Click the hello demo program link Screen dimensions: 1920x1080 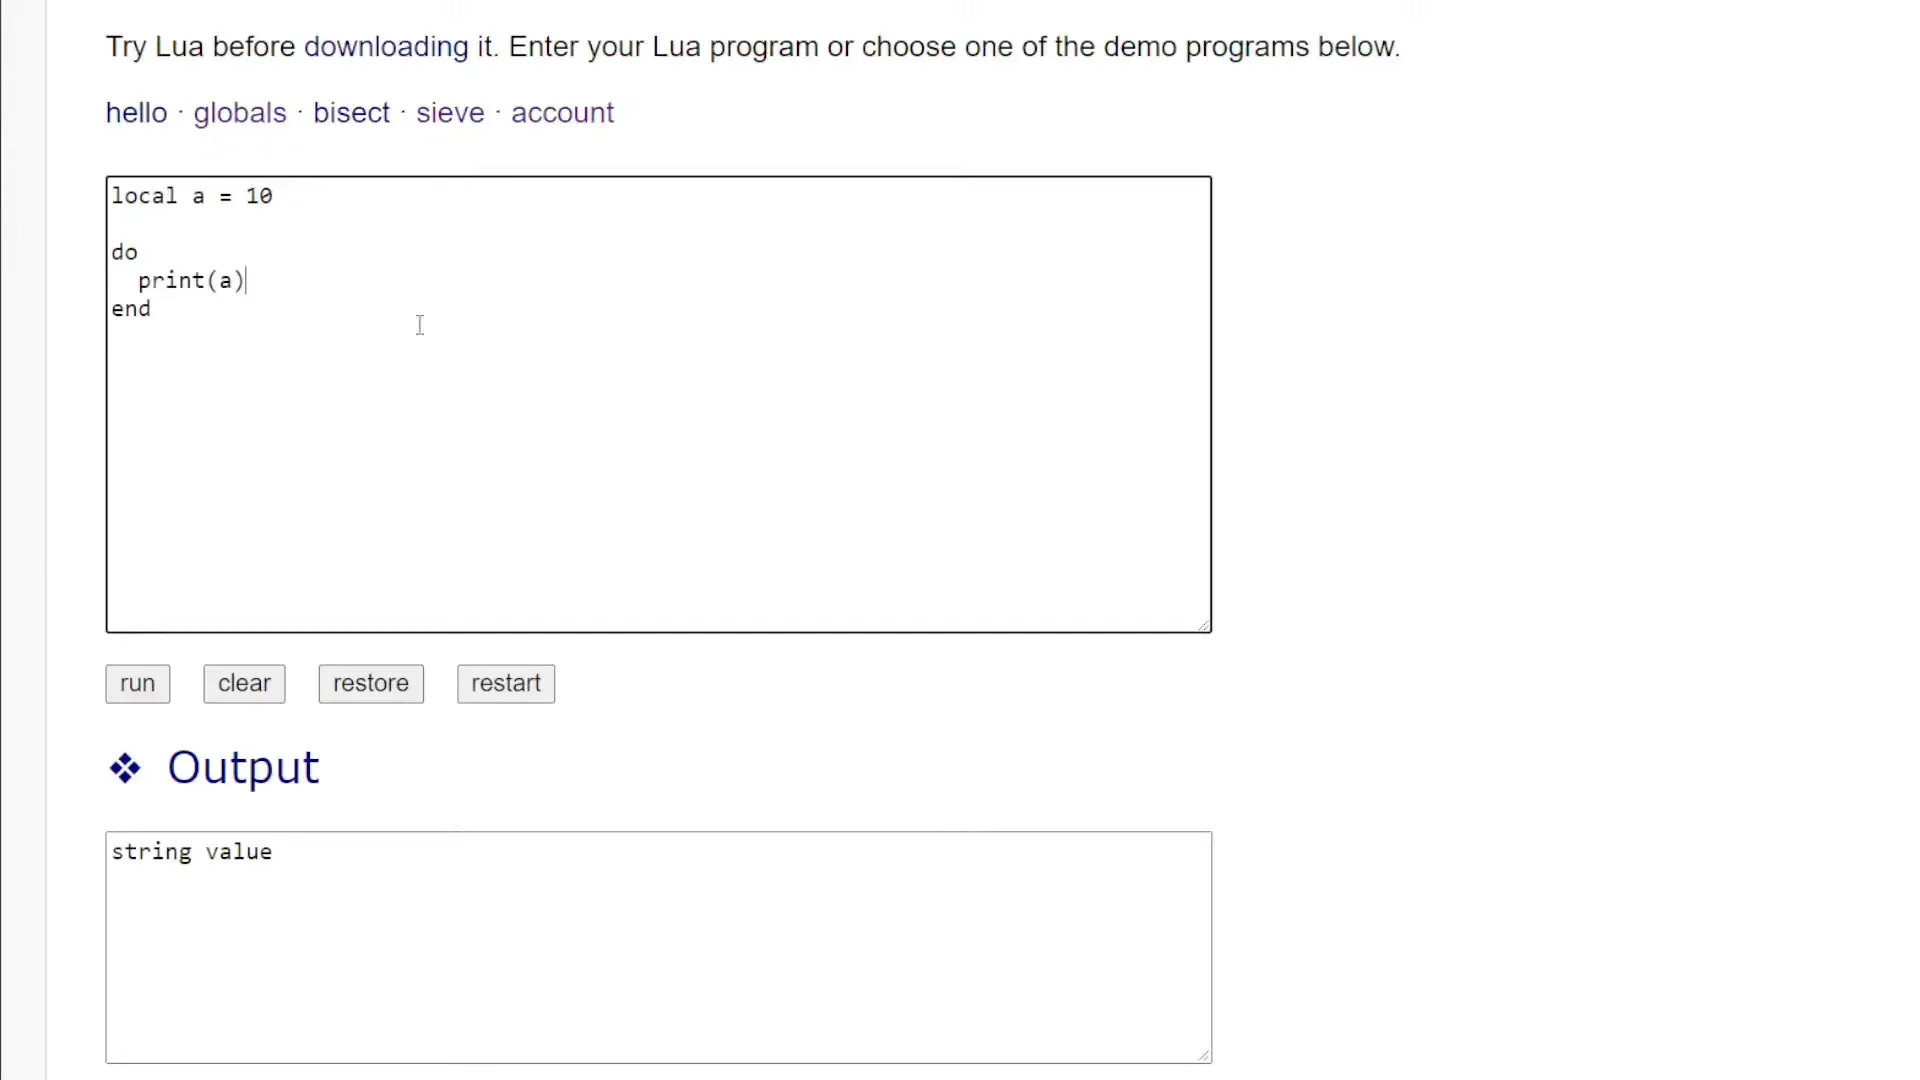click(136, 112)
